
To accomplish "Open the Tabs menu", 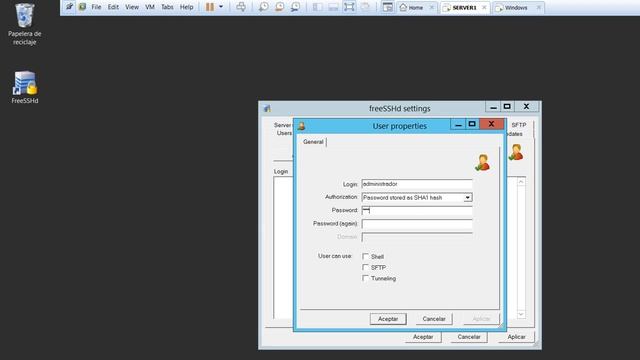I will click(x=167, y=7).
